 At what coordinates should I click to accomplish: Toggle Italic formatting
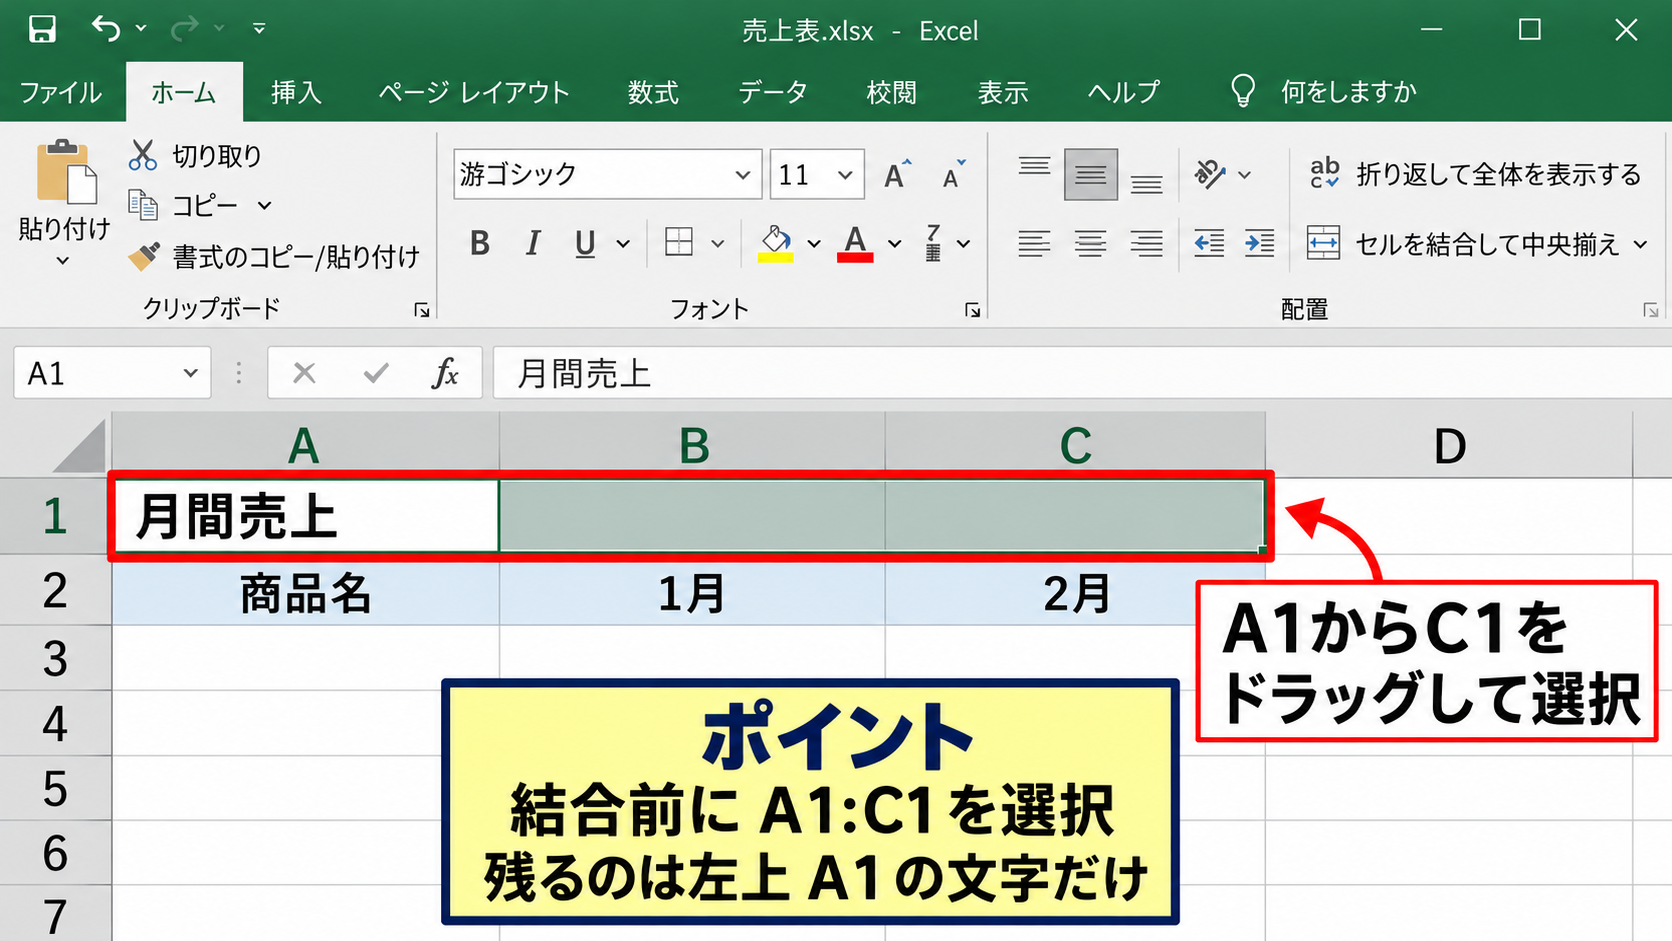pos(533,243)
